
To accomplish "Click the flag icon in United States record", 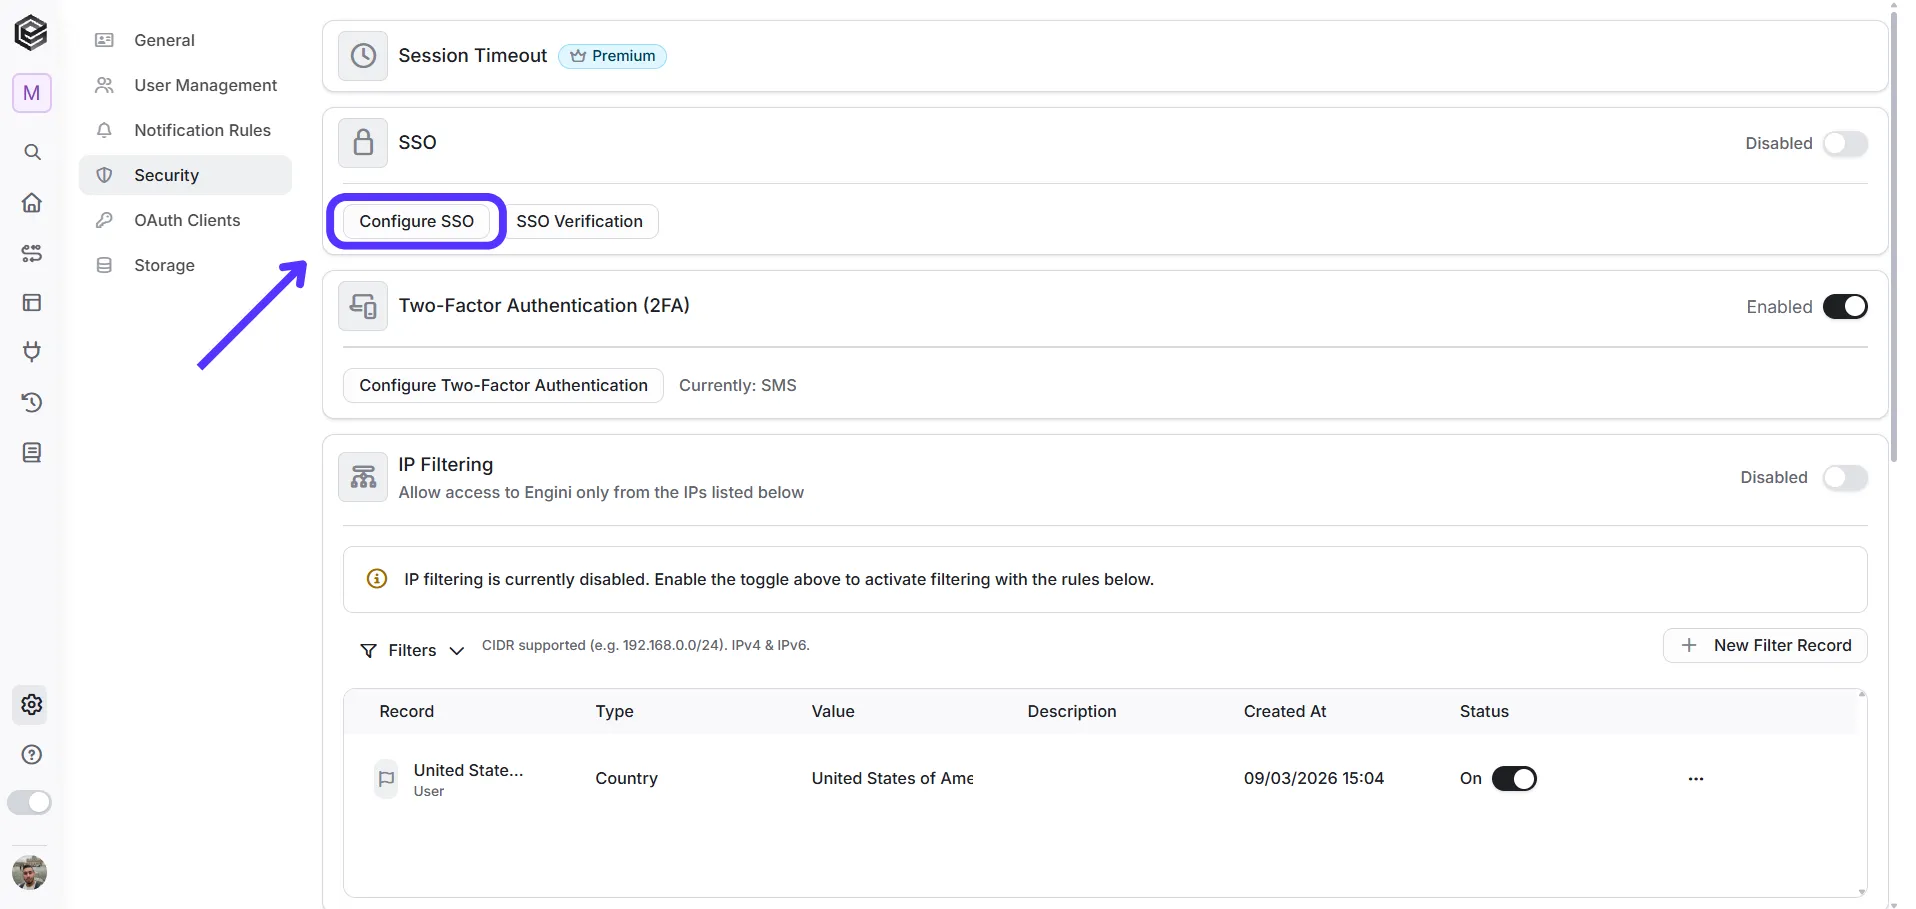I will 386,779.
